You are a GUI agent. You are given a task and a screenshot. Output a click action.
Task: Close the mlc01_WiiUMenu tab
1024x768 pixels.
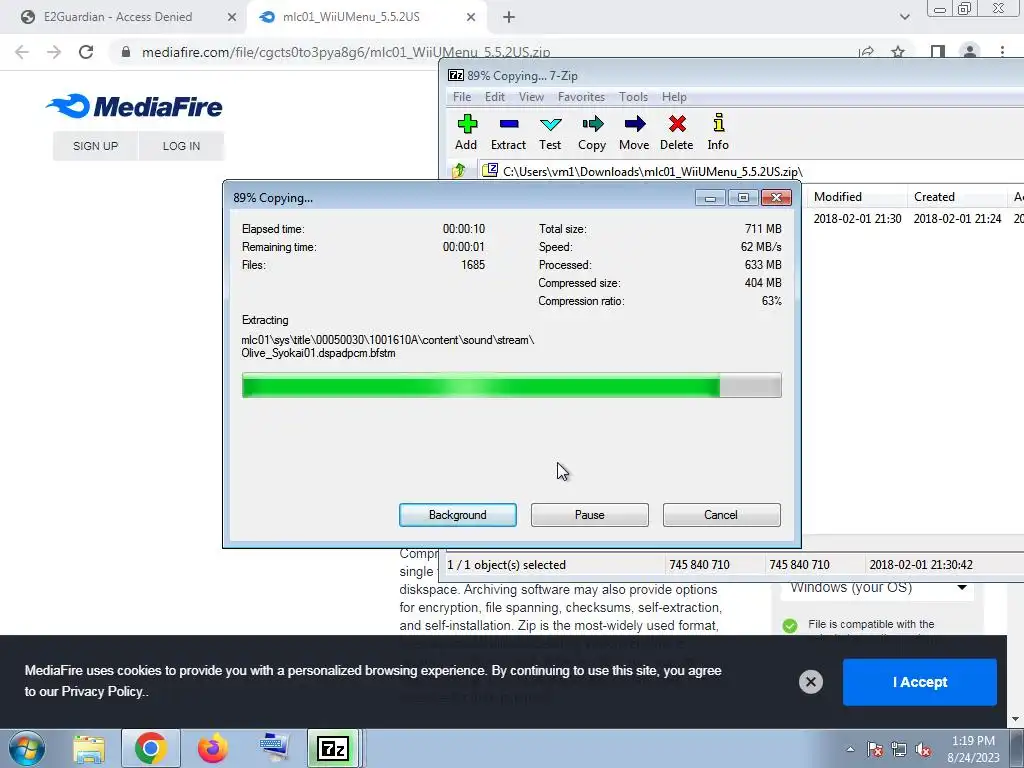click(471, 17)
